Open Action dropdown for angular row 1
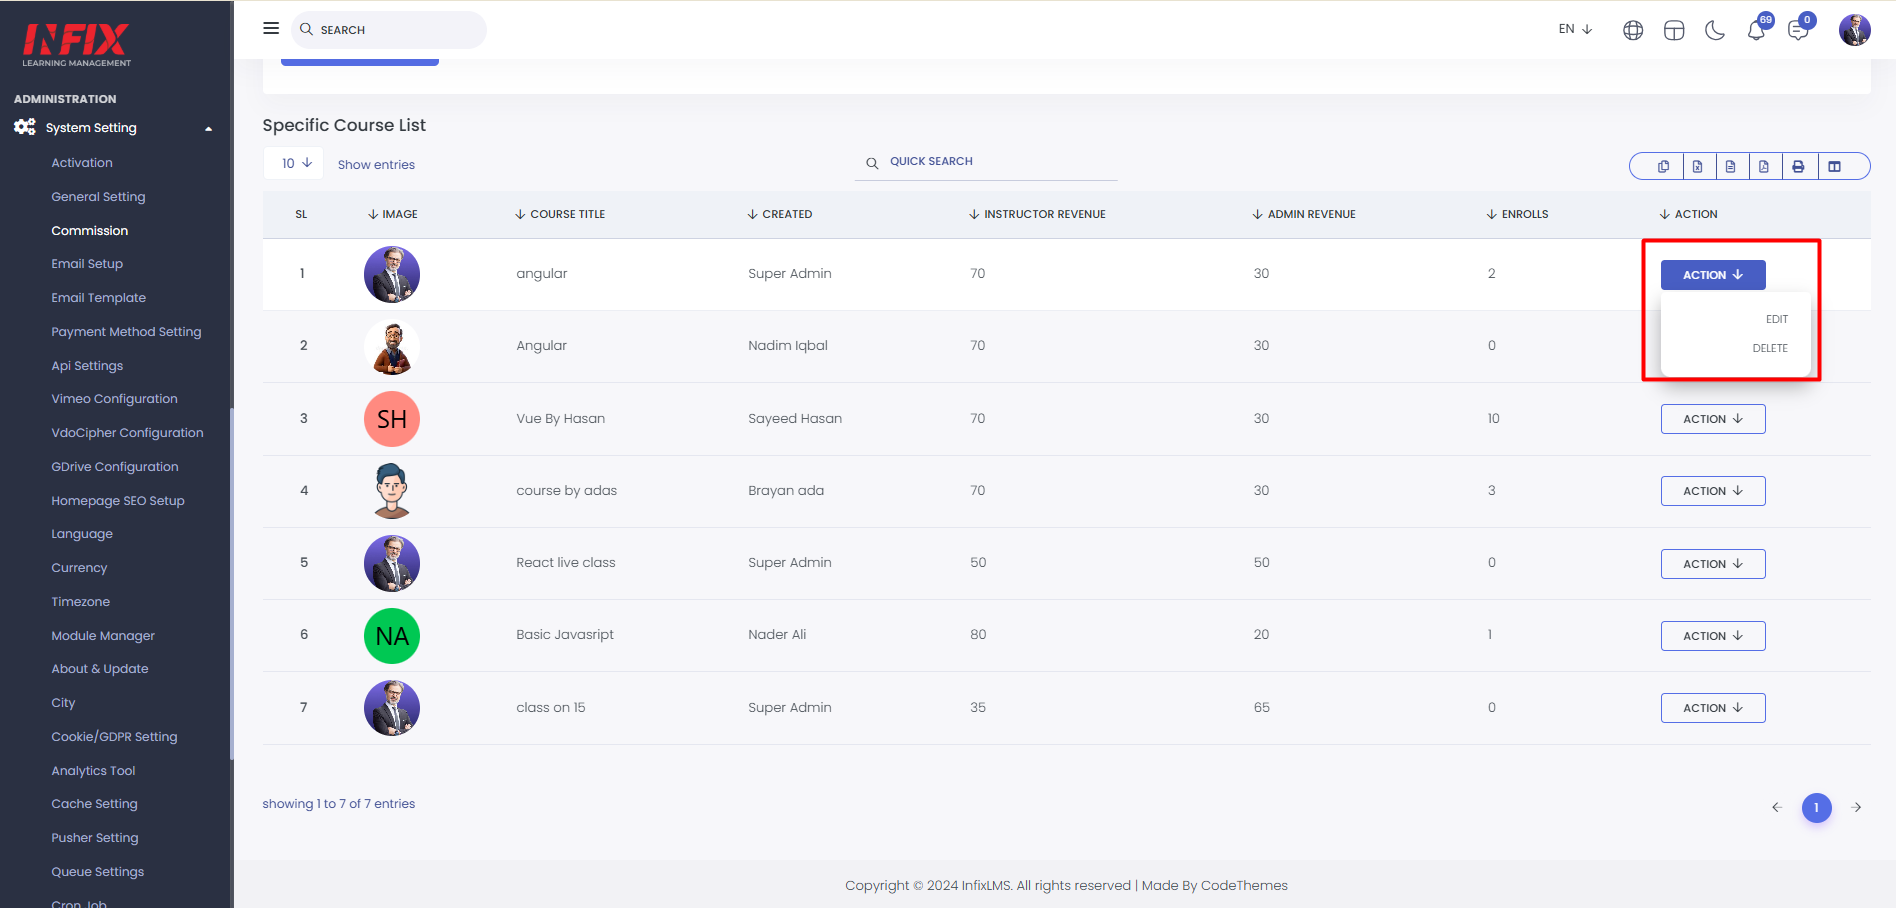Viewport: 1896px width, 908px height. [1713, 275]
